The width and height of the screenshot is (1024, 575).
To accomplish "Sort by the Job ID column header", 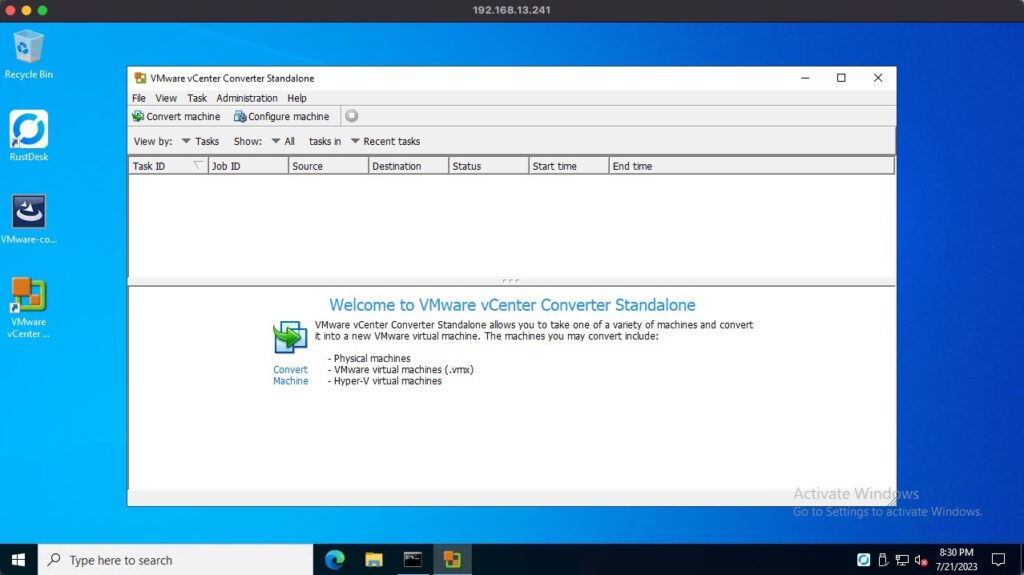I will (x=248, y=166).
